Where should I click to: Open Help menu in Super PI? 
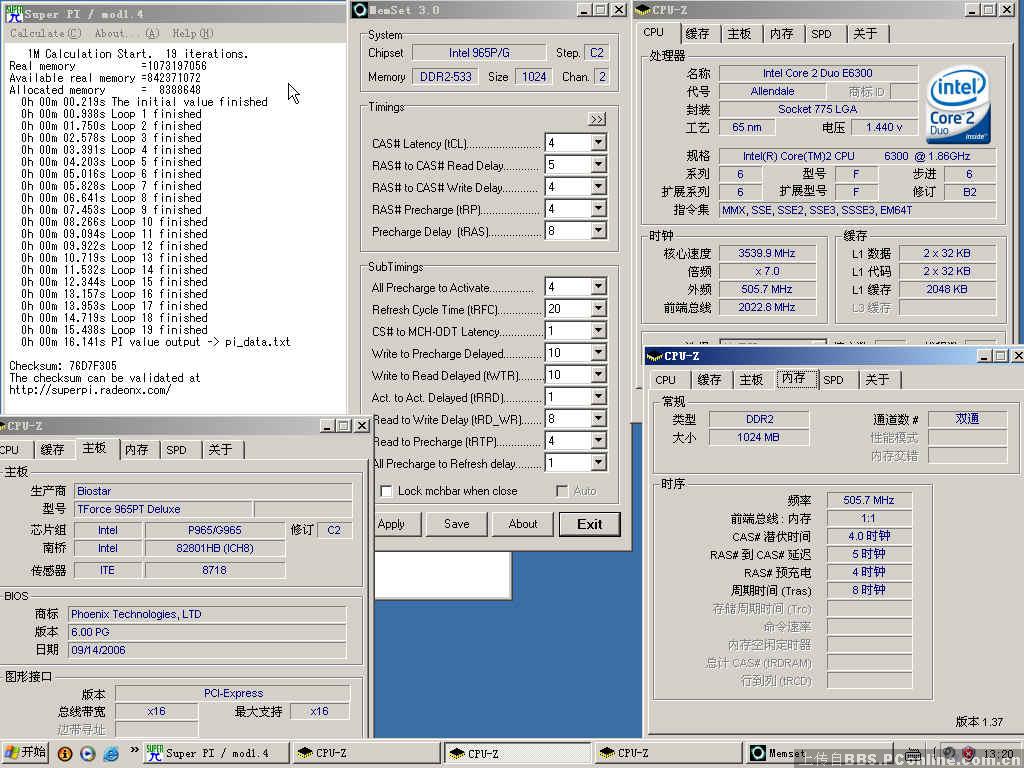click(193, 33)
